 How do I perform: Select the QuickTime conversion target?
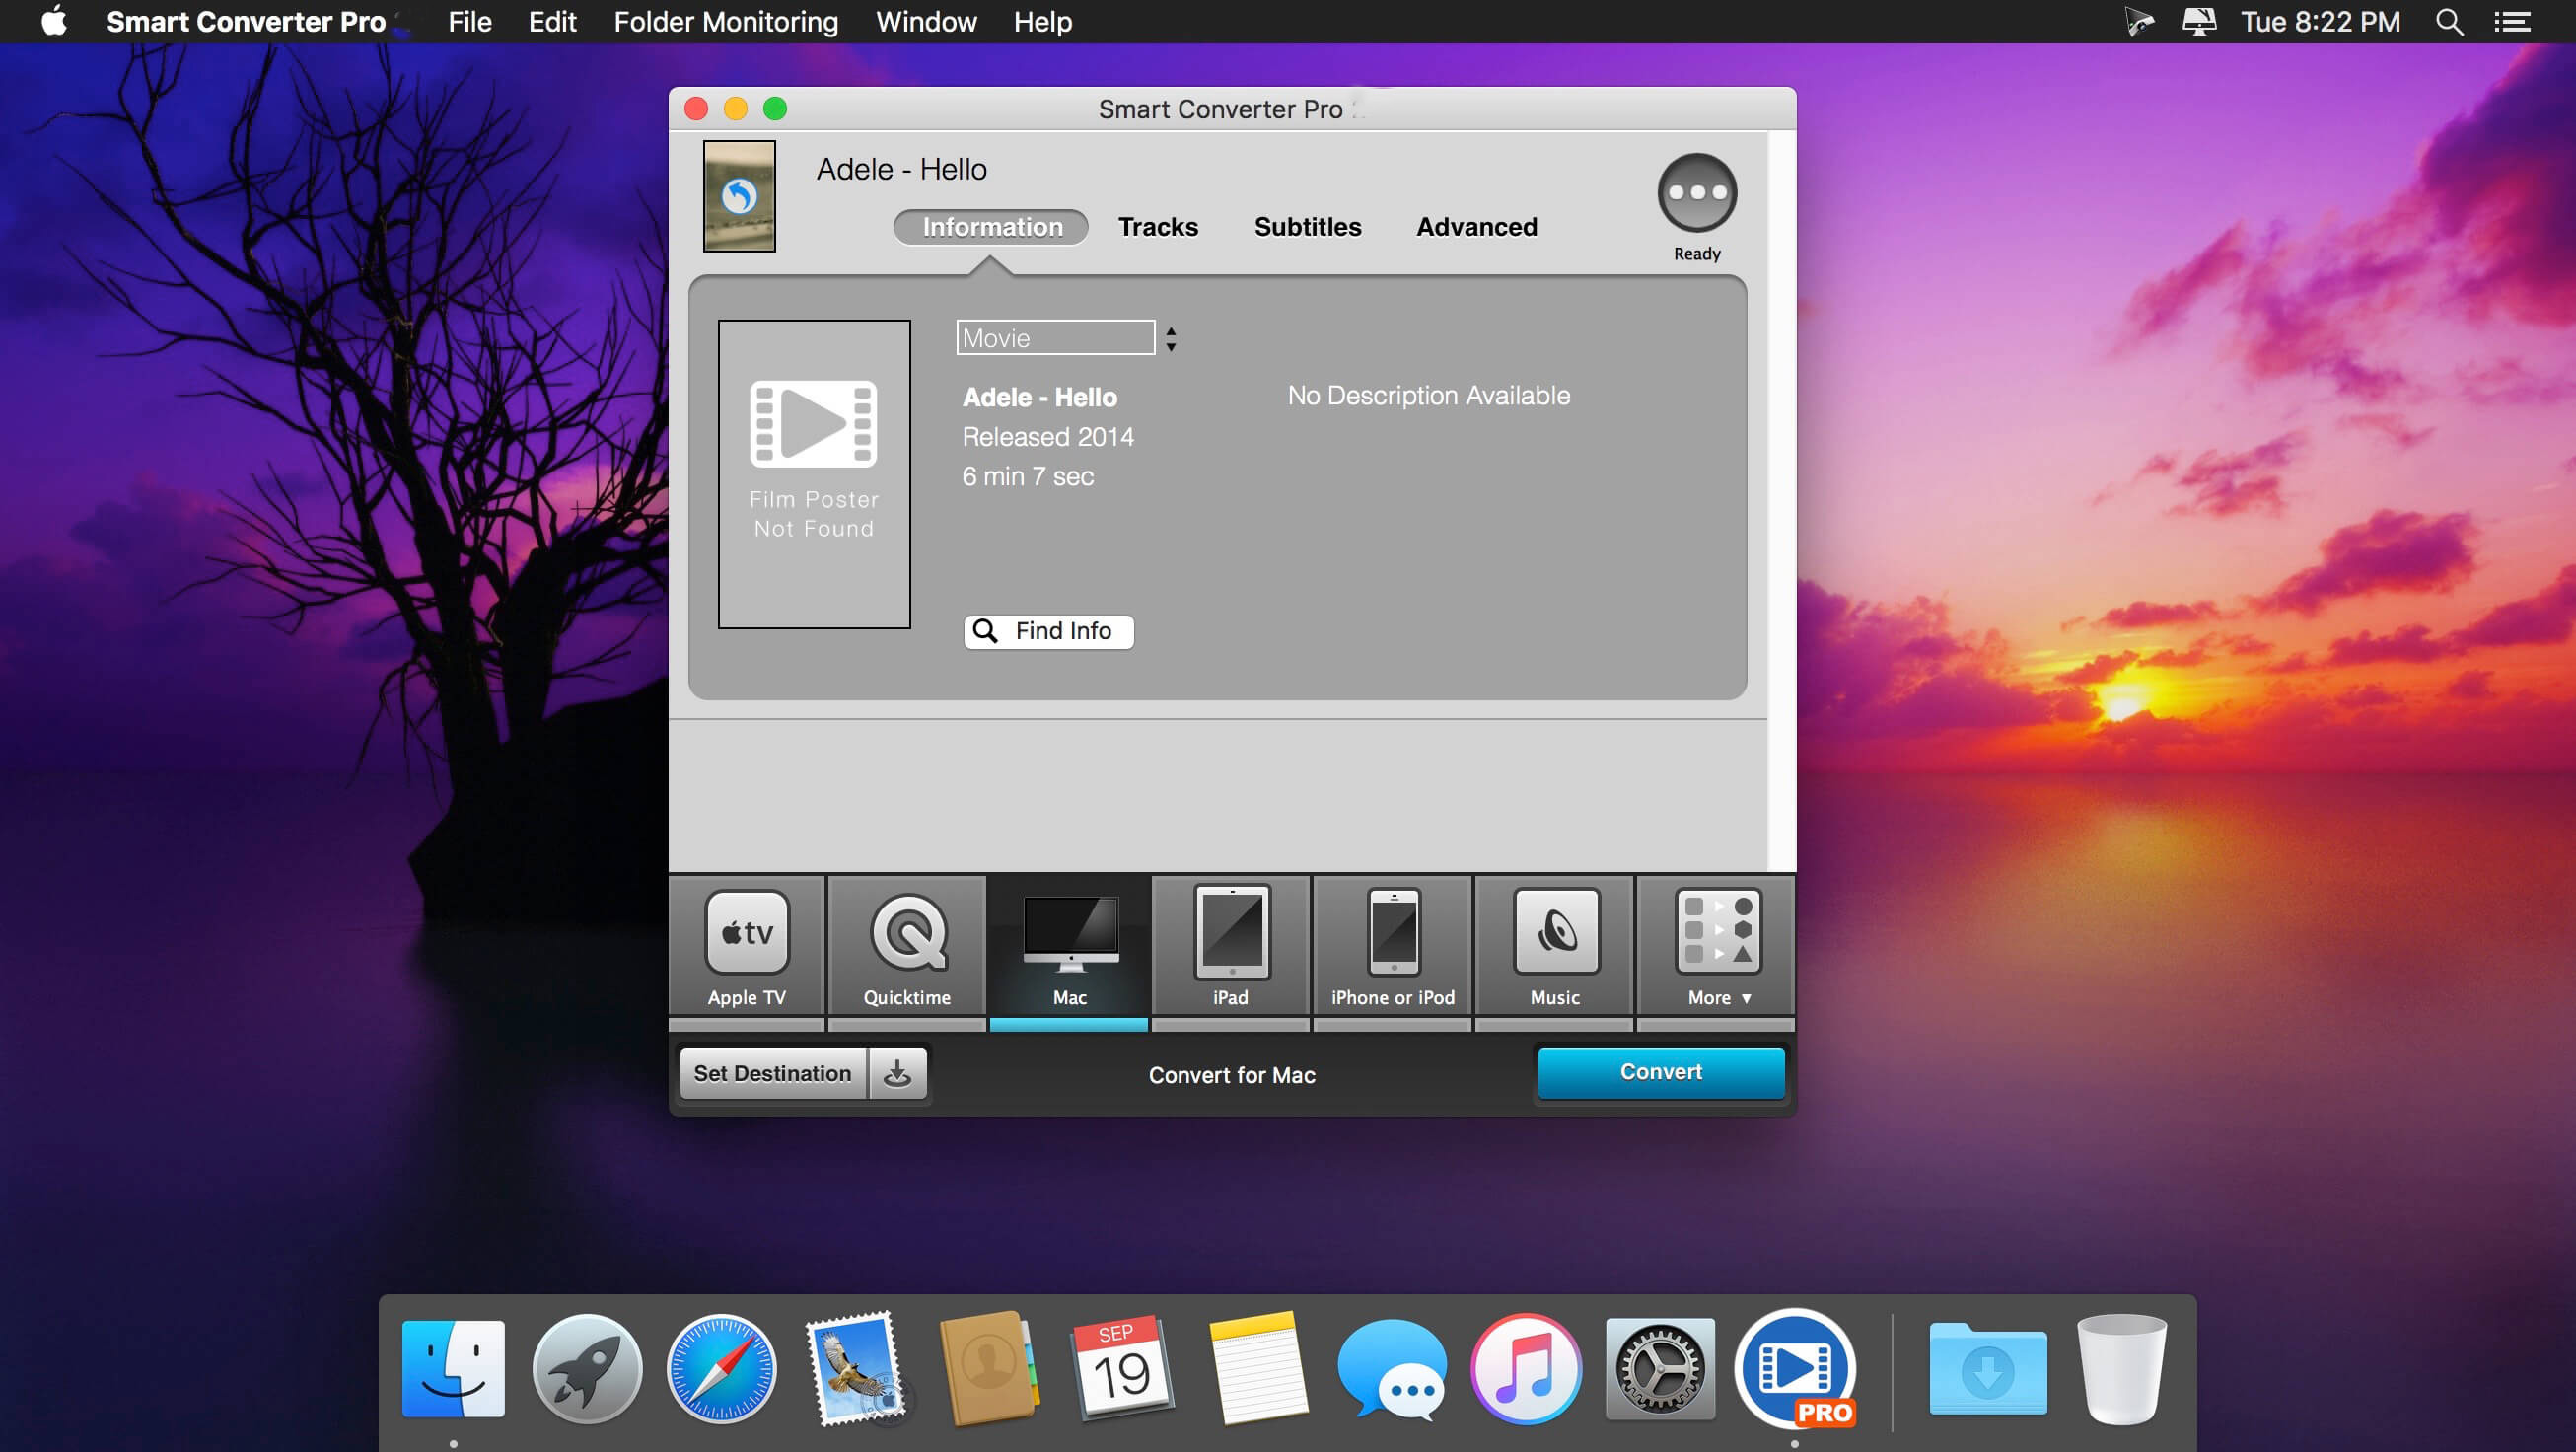tap(906, 946)
